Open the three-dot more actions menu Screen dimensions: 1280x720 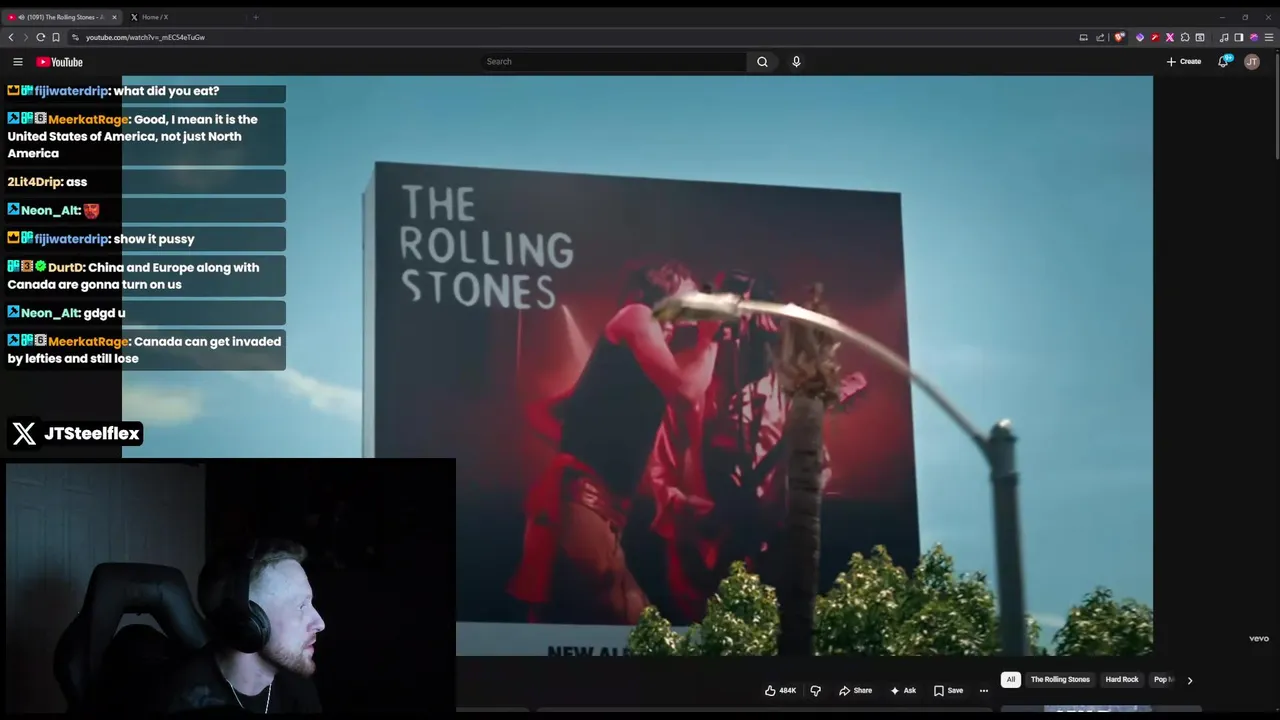[x=984, y=690]
